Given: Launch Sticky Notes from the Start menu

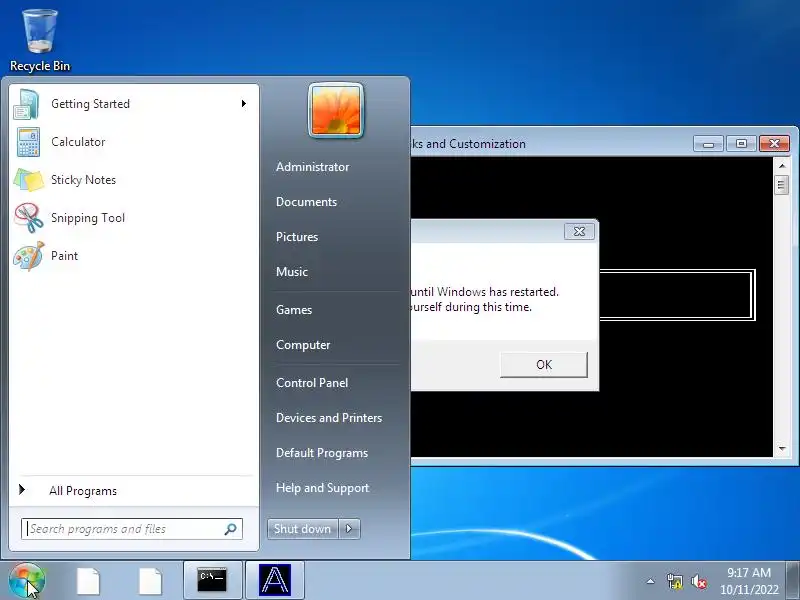Looking at the screenshot, I should coord(134,180).
